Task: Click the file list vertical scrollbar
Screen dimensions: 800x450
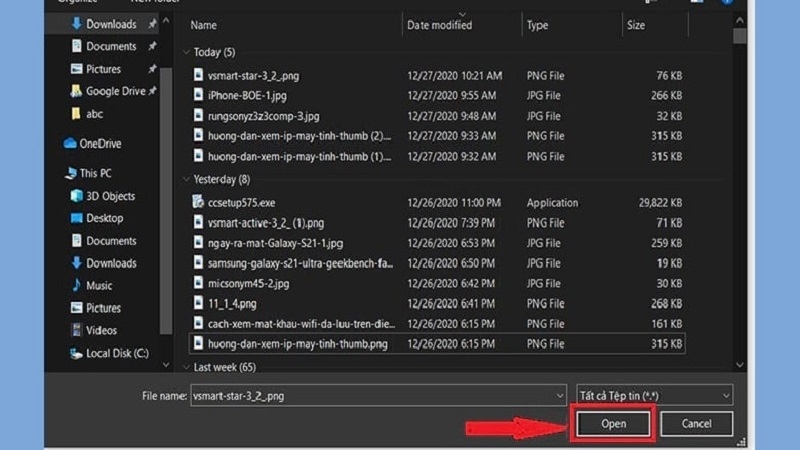Action: tap(739, 200)
